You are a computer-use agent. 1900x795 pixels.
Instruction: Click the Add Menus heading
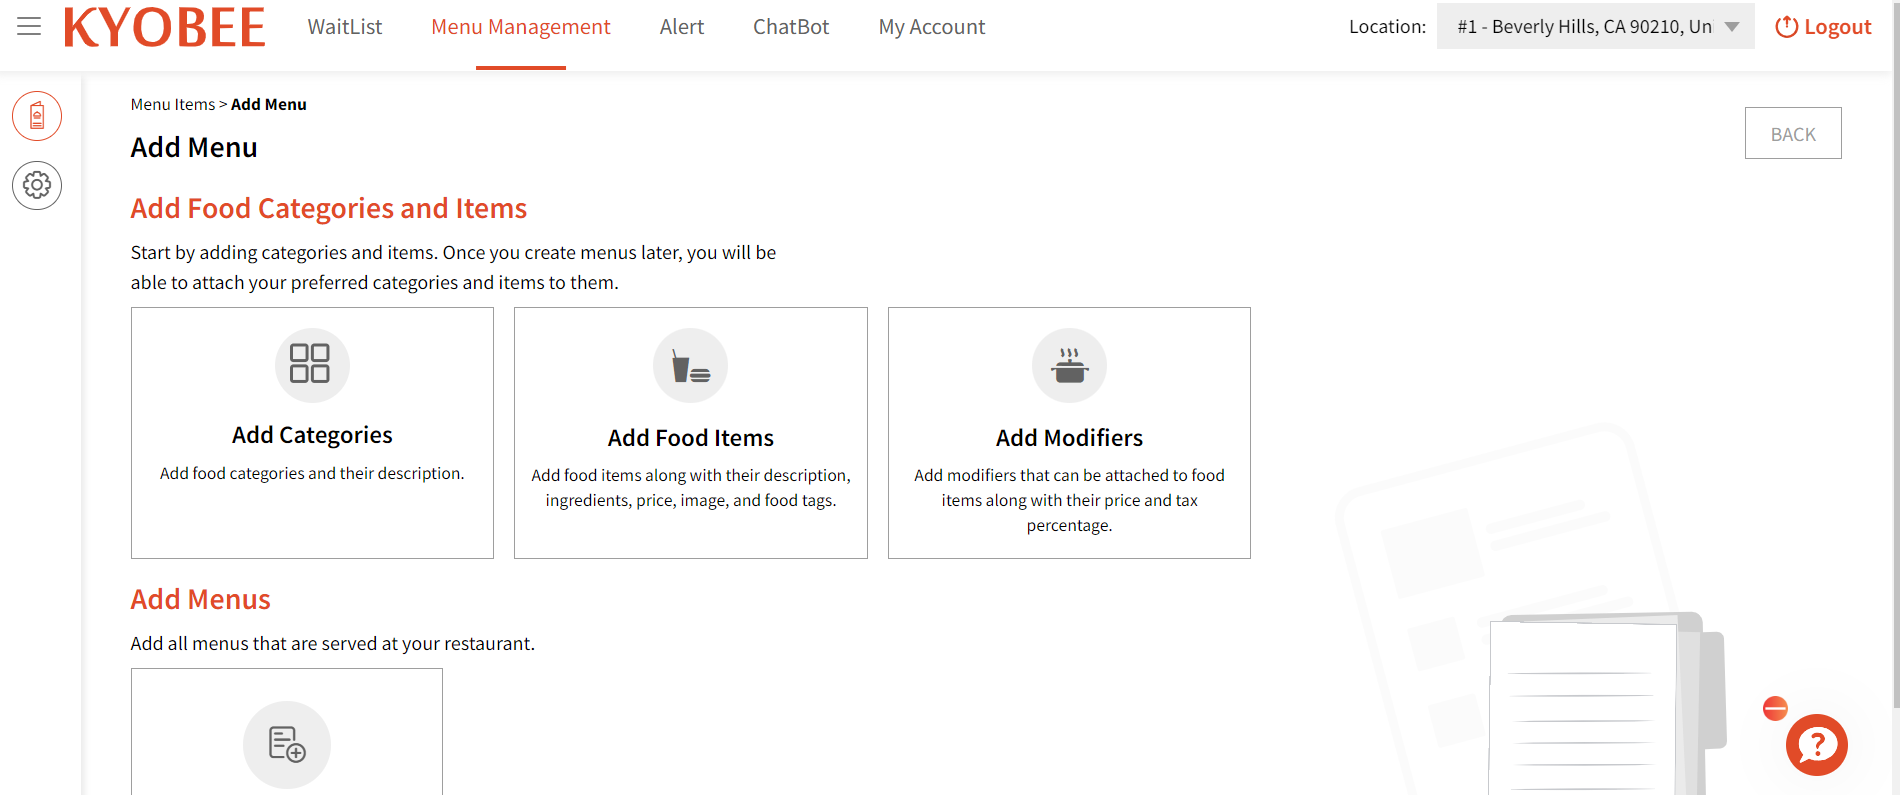coord(201,599)
